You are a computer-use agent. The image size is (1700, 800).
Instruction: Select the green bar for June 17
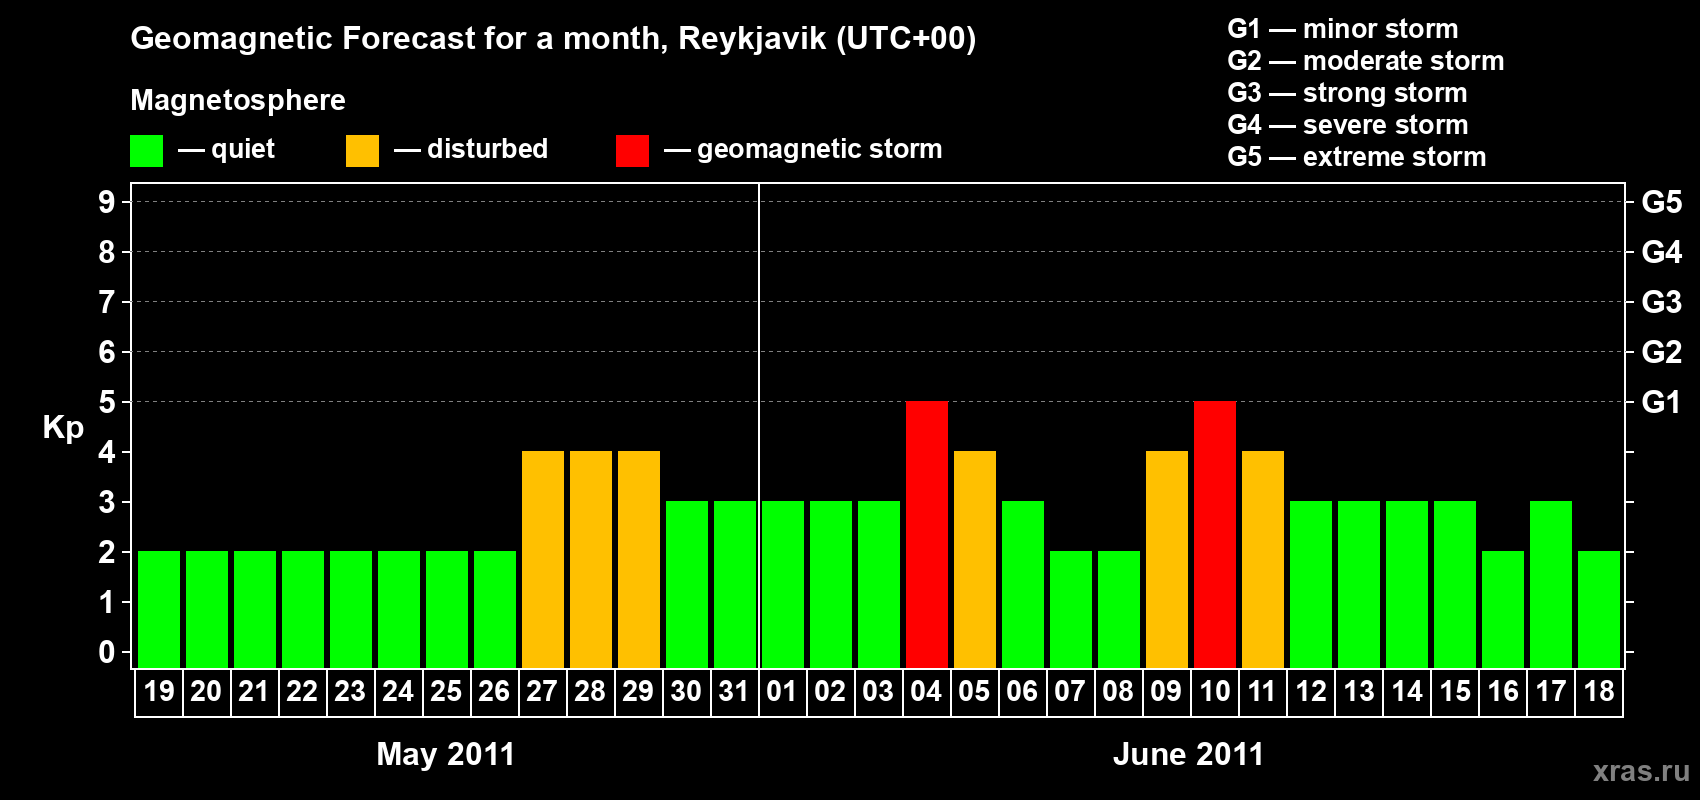[1551, 584]
